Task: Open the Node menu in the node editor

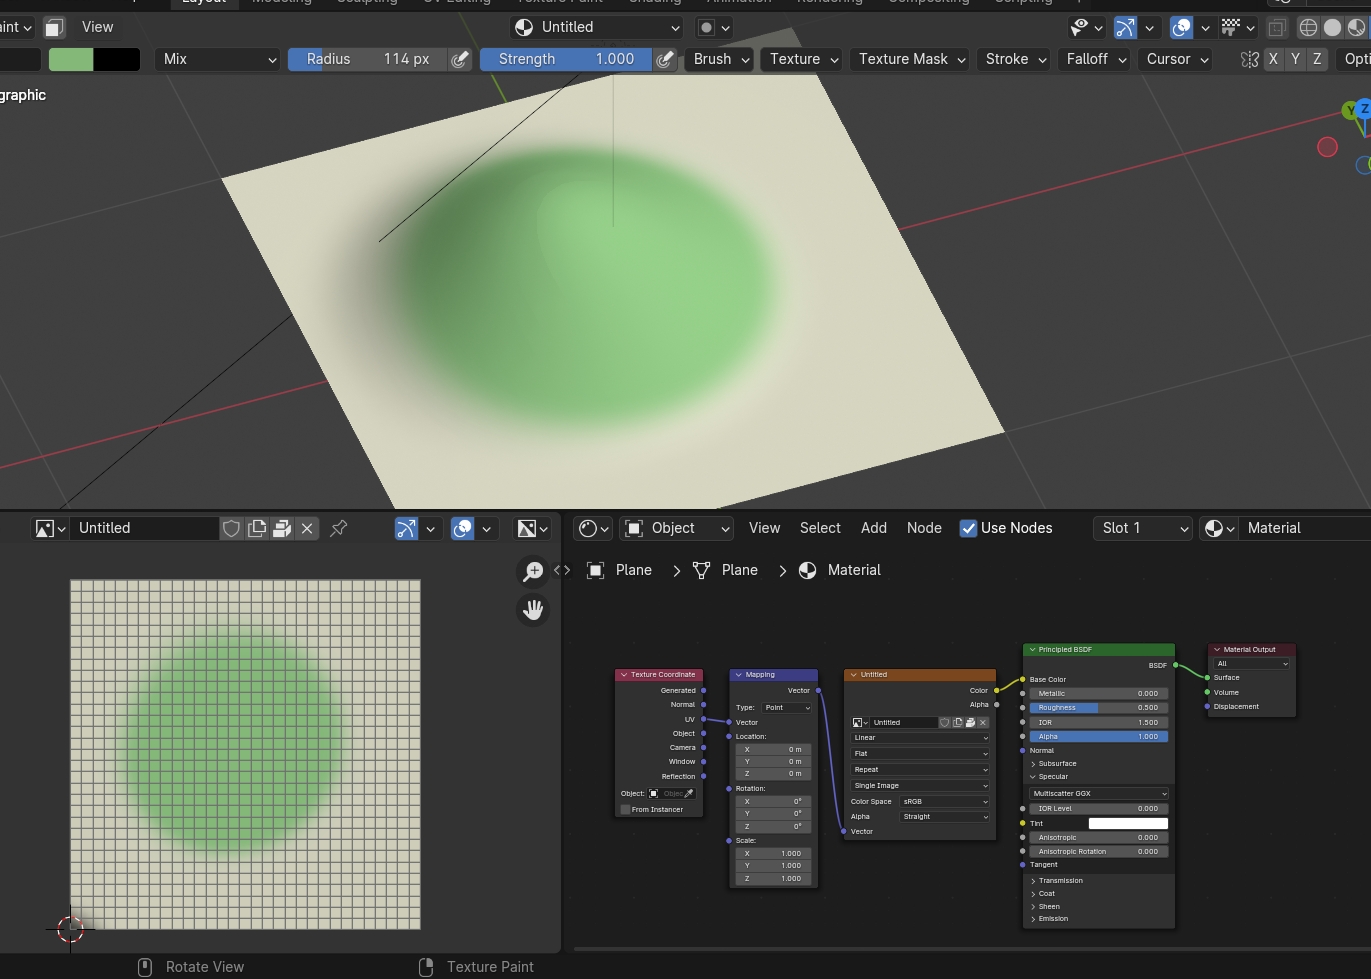Action: [924, 528]
